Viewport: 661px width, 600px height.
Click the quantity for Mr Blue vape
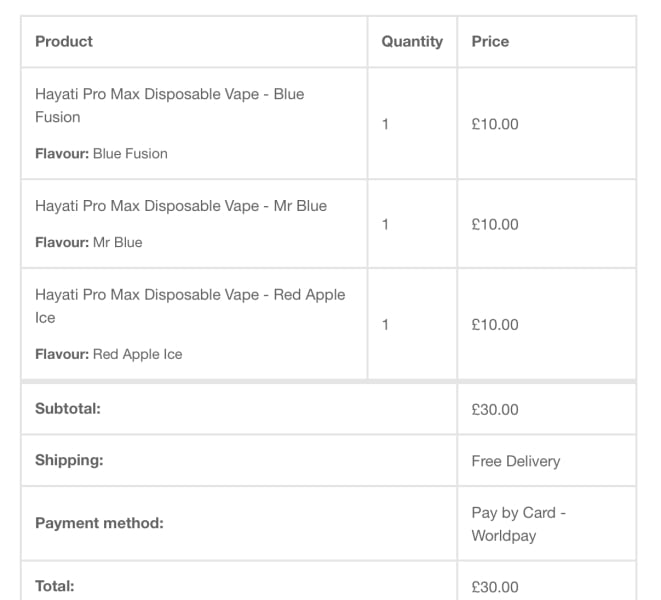point(386,225)
